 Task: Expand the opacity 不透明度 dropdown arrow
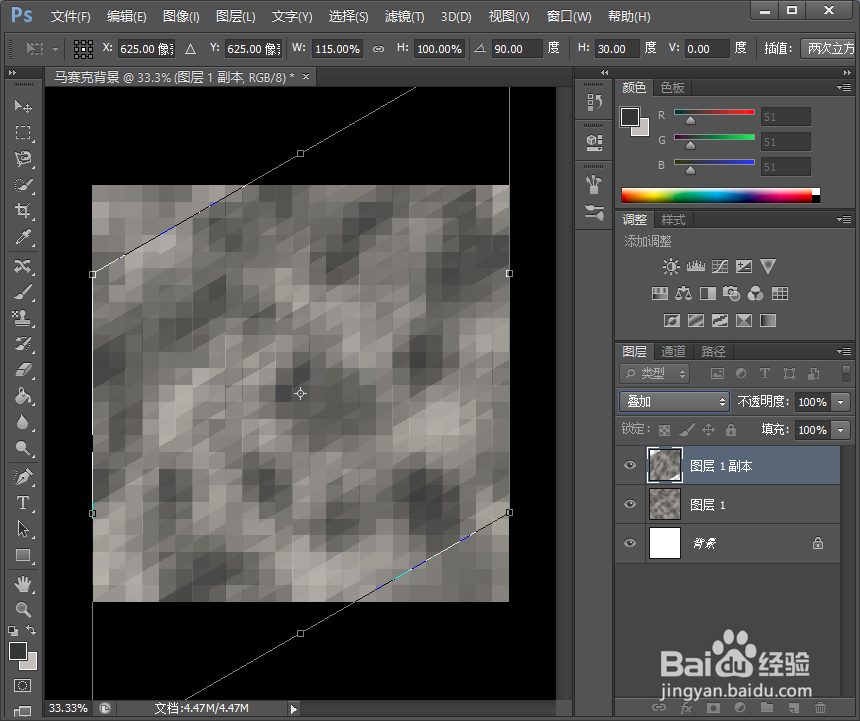point(840,402)
